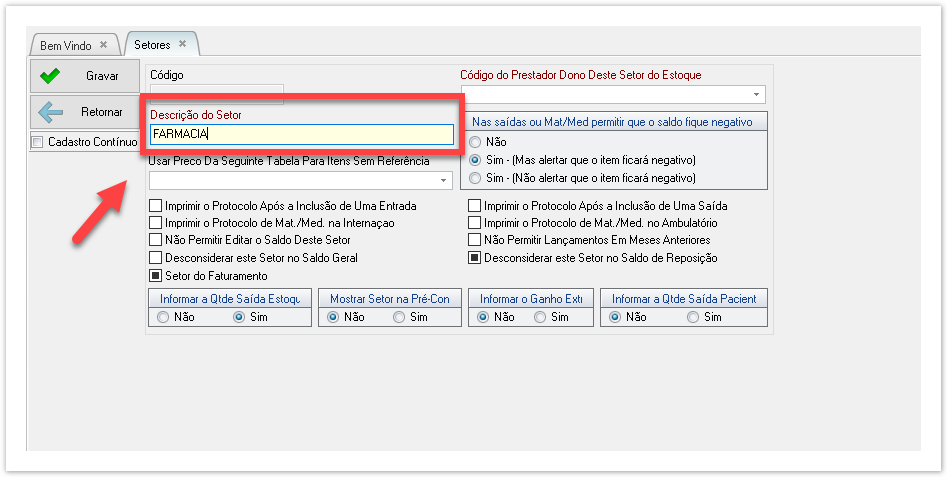This screenshot has width=947, height=477.
Task: Switch to the Bem Vindo tab
Action: tap(66, 46)
